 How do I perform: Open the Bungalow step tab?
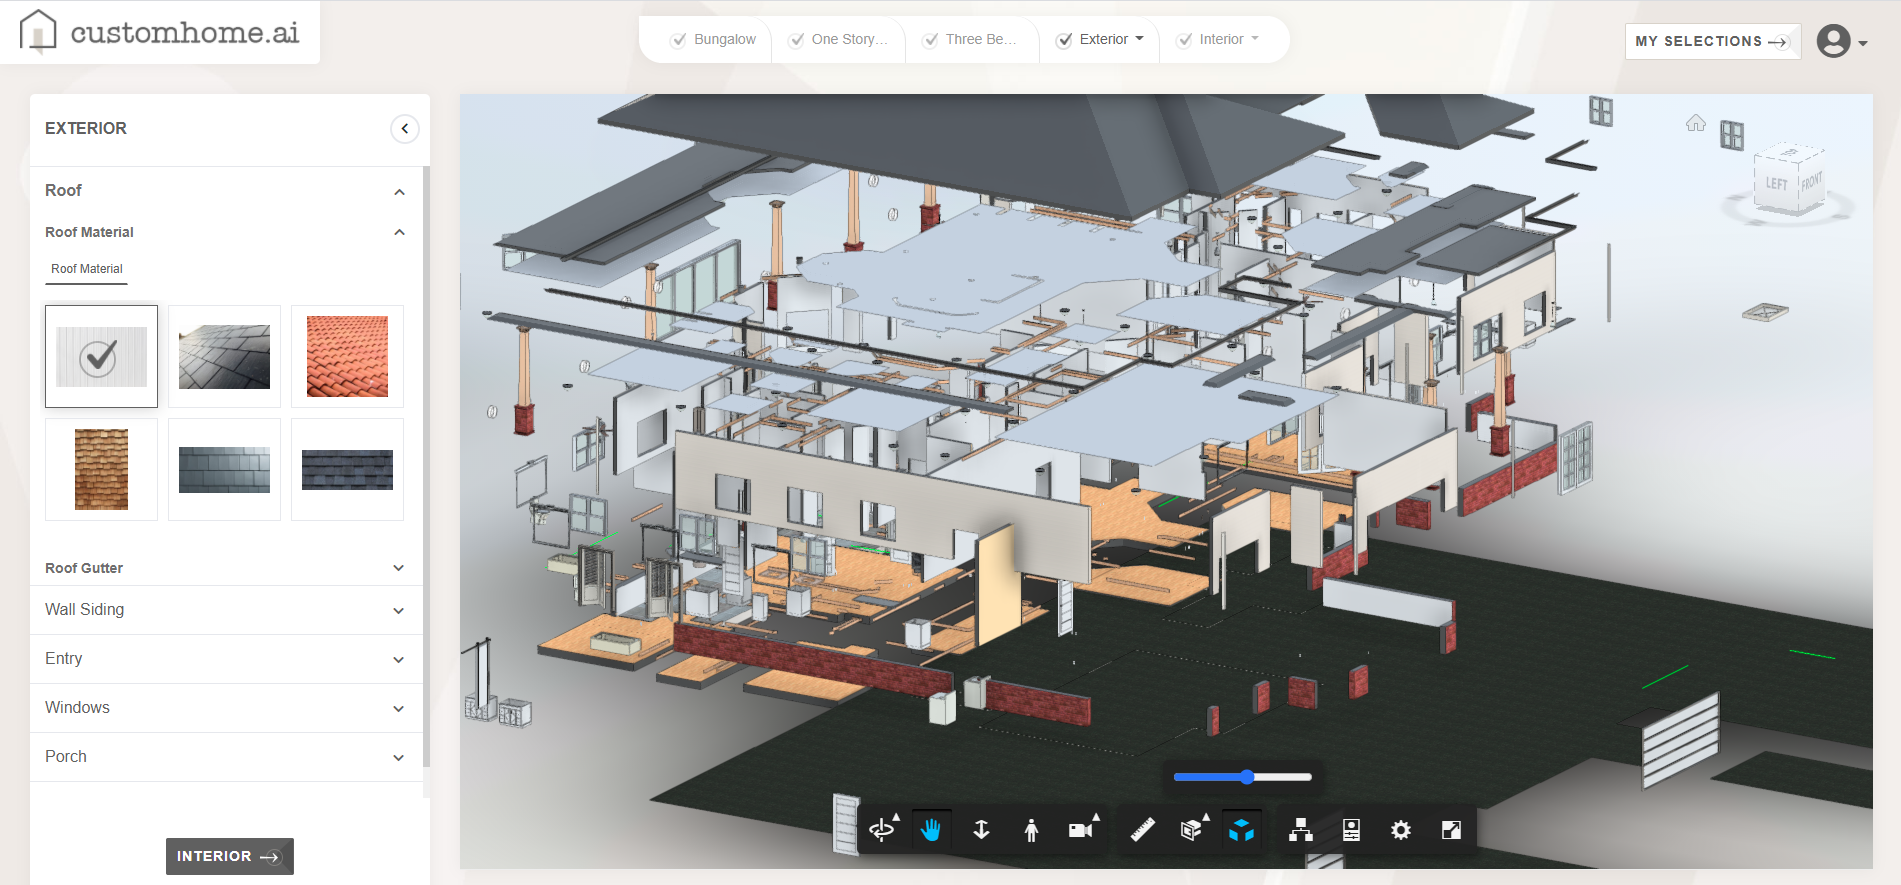tap(725, 40)
